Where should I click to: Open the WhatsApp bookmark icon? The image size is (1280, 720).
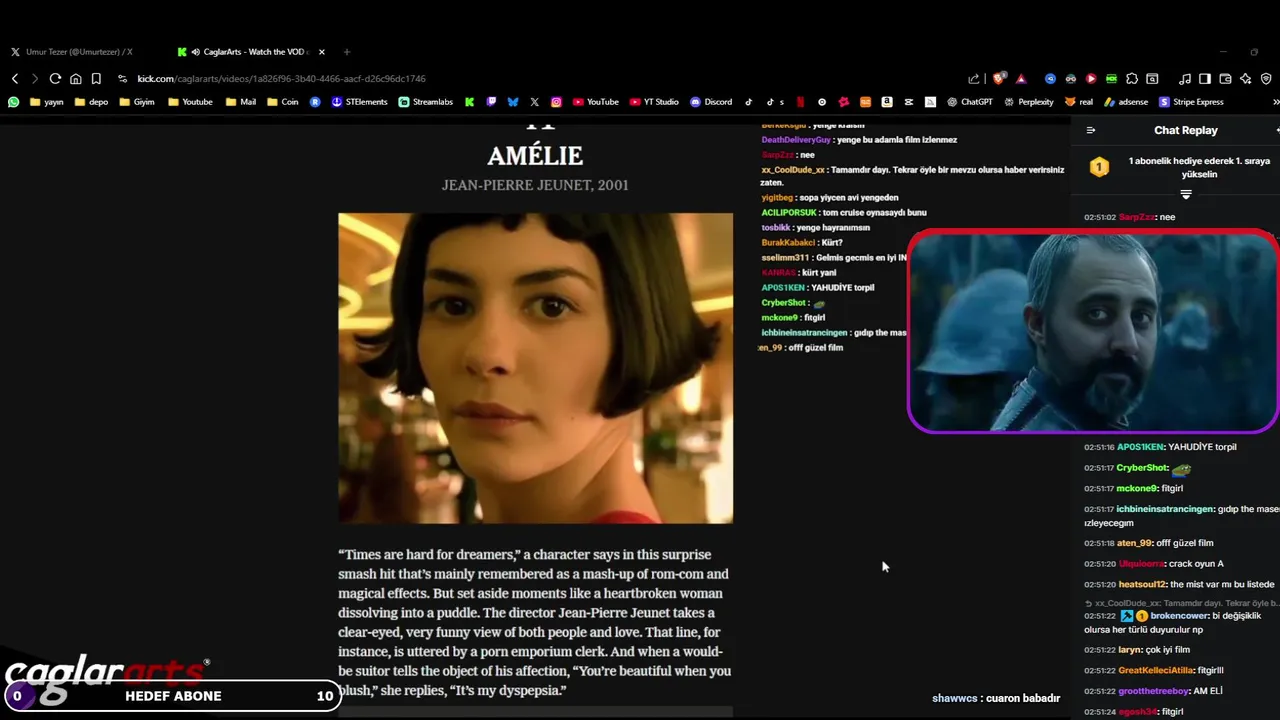point(13,102)
